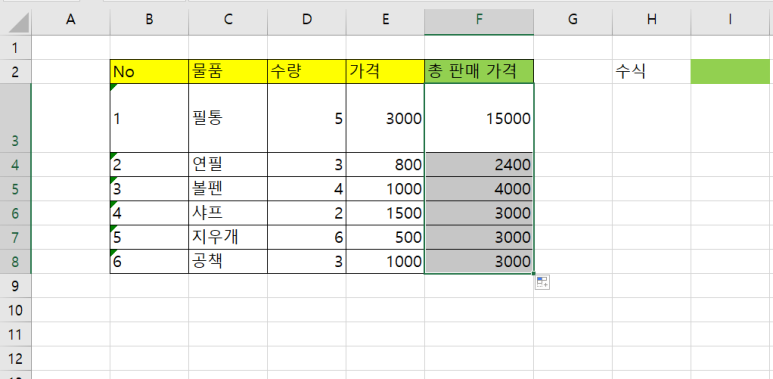Click the '총 판매 가격' header cell
Screen dimensions: 773x379
click(x=479, y=72)
